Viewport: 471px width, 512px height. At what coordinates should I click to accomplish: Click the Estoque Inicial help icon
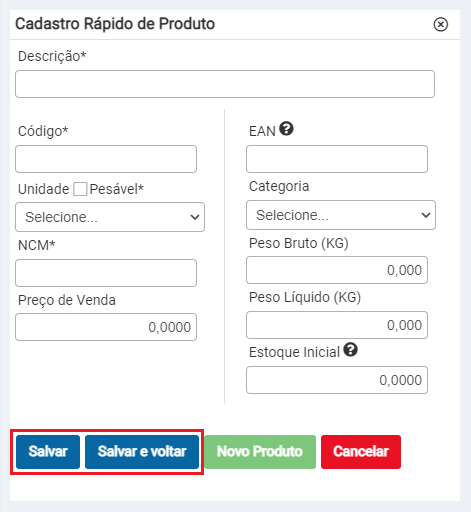pos(351,350)
